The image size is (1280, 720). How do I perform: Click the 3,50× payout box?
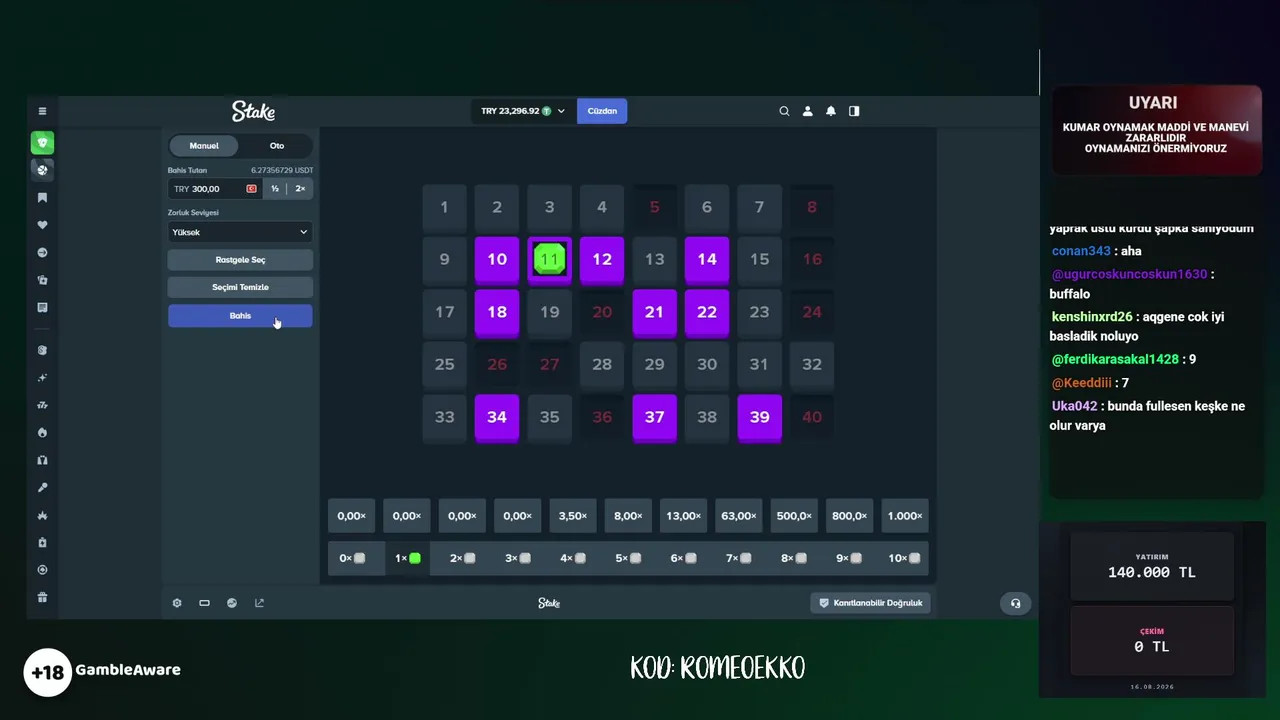[x=573, y=516]
